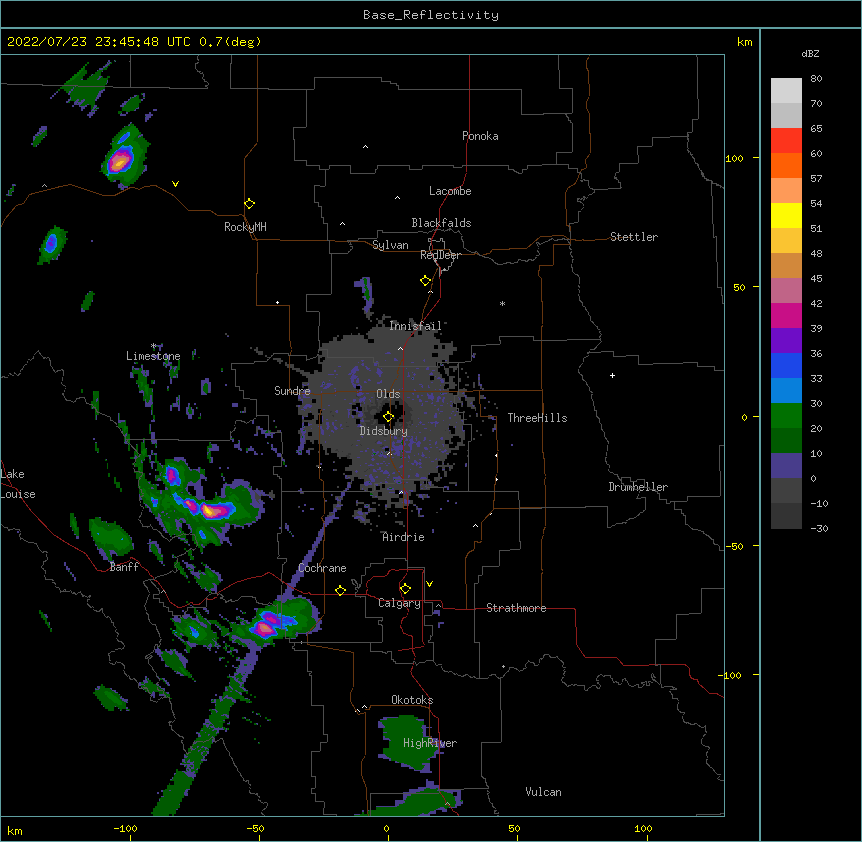Click the 65 value on dBZ scale
Image resolution: width=862 pixels, height=842 pixels.
[816, 128]
